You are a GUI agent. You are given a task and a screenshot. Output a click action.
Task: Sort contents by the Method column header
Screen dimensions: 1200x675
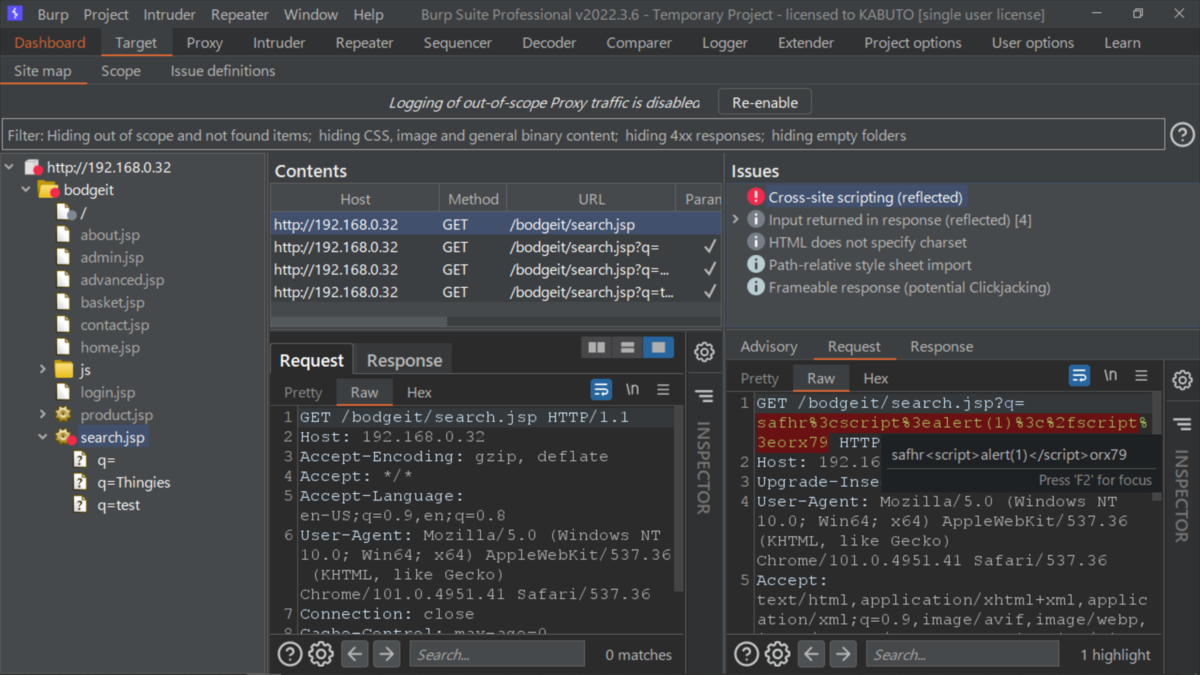click(473, 199)
